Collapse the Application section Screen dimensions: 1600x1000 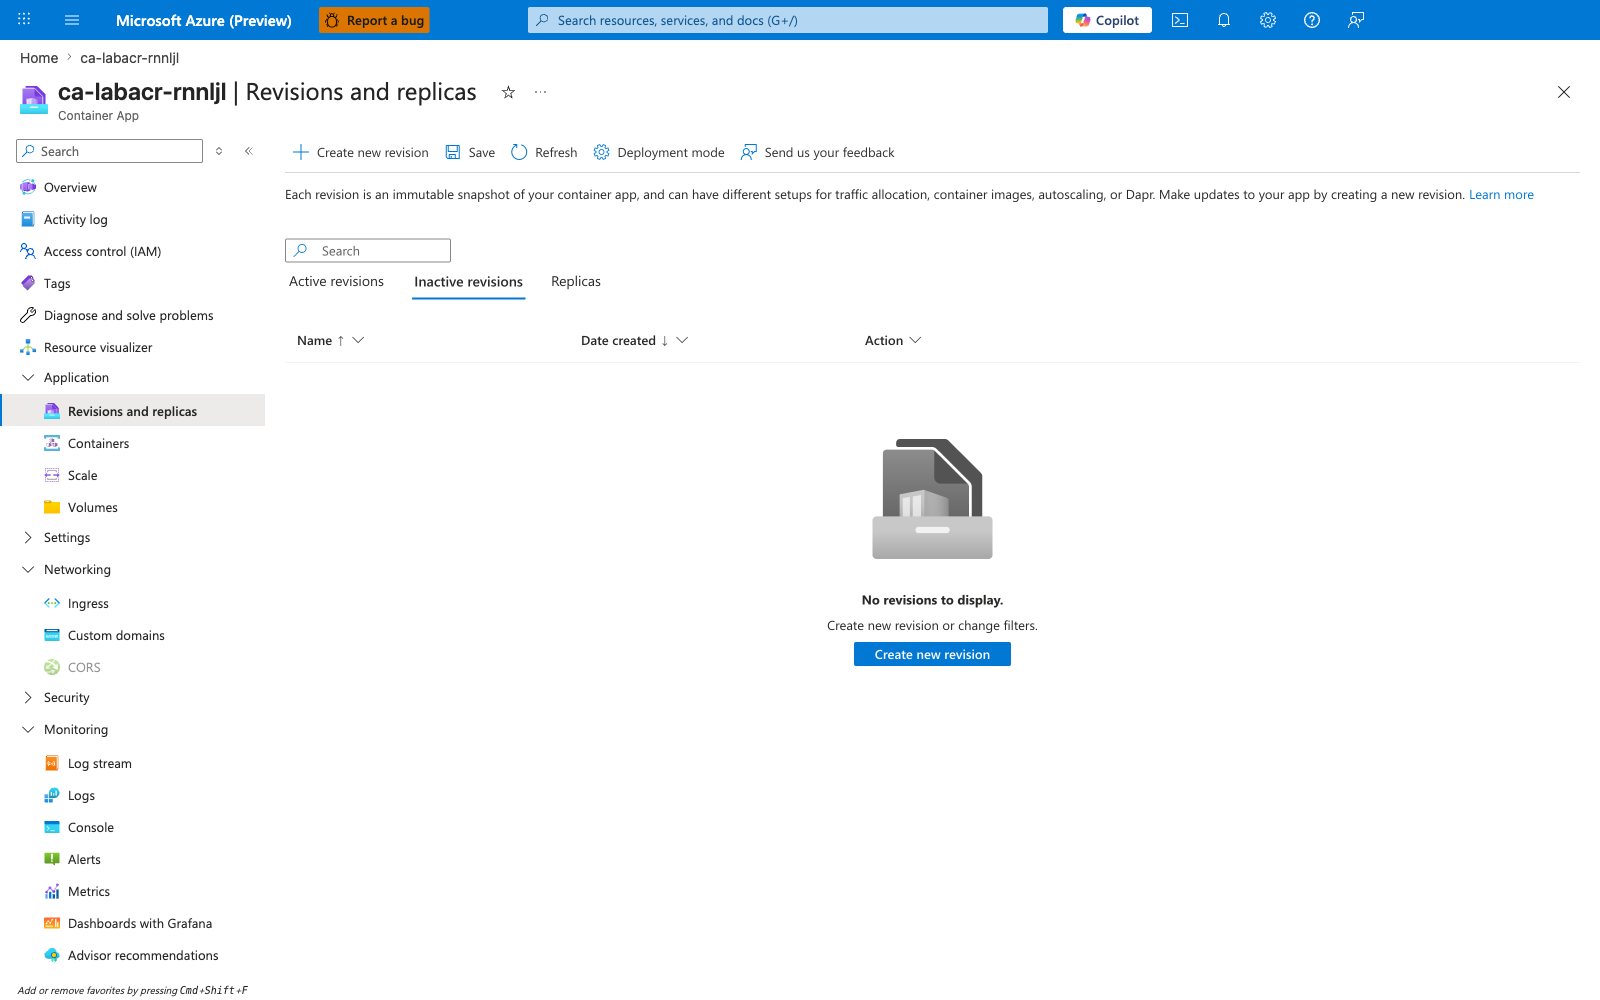(28, 377)
